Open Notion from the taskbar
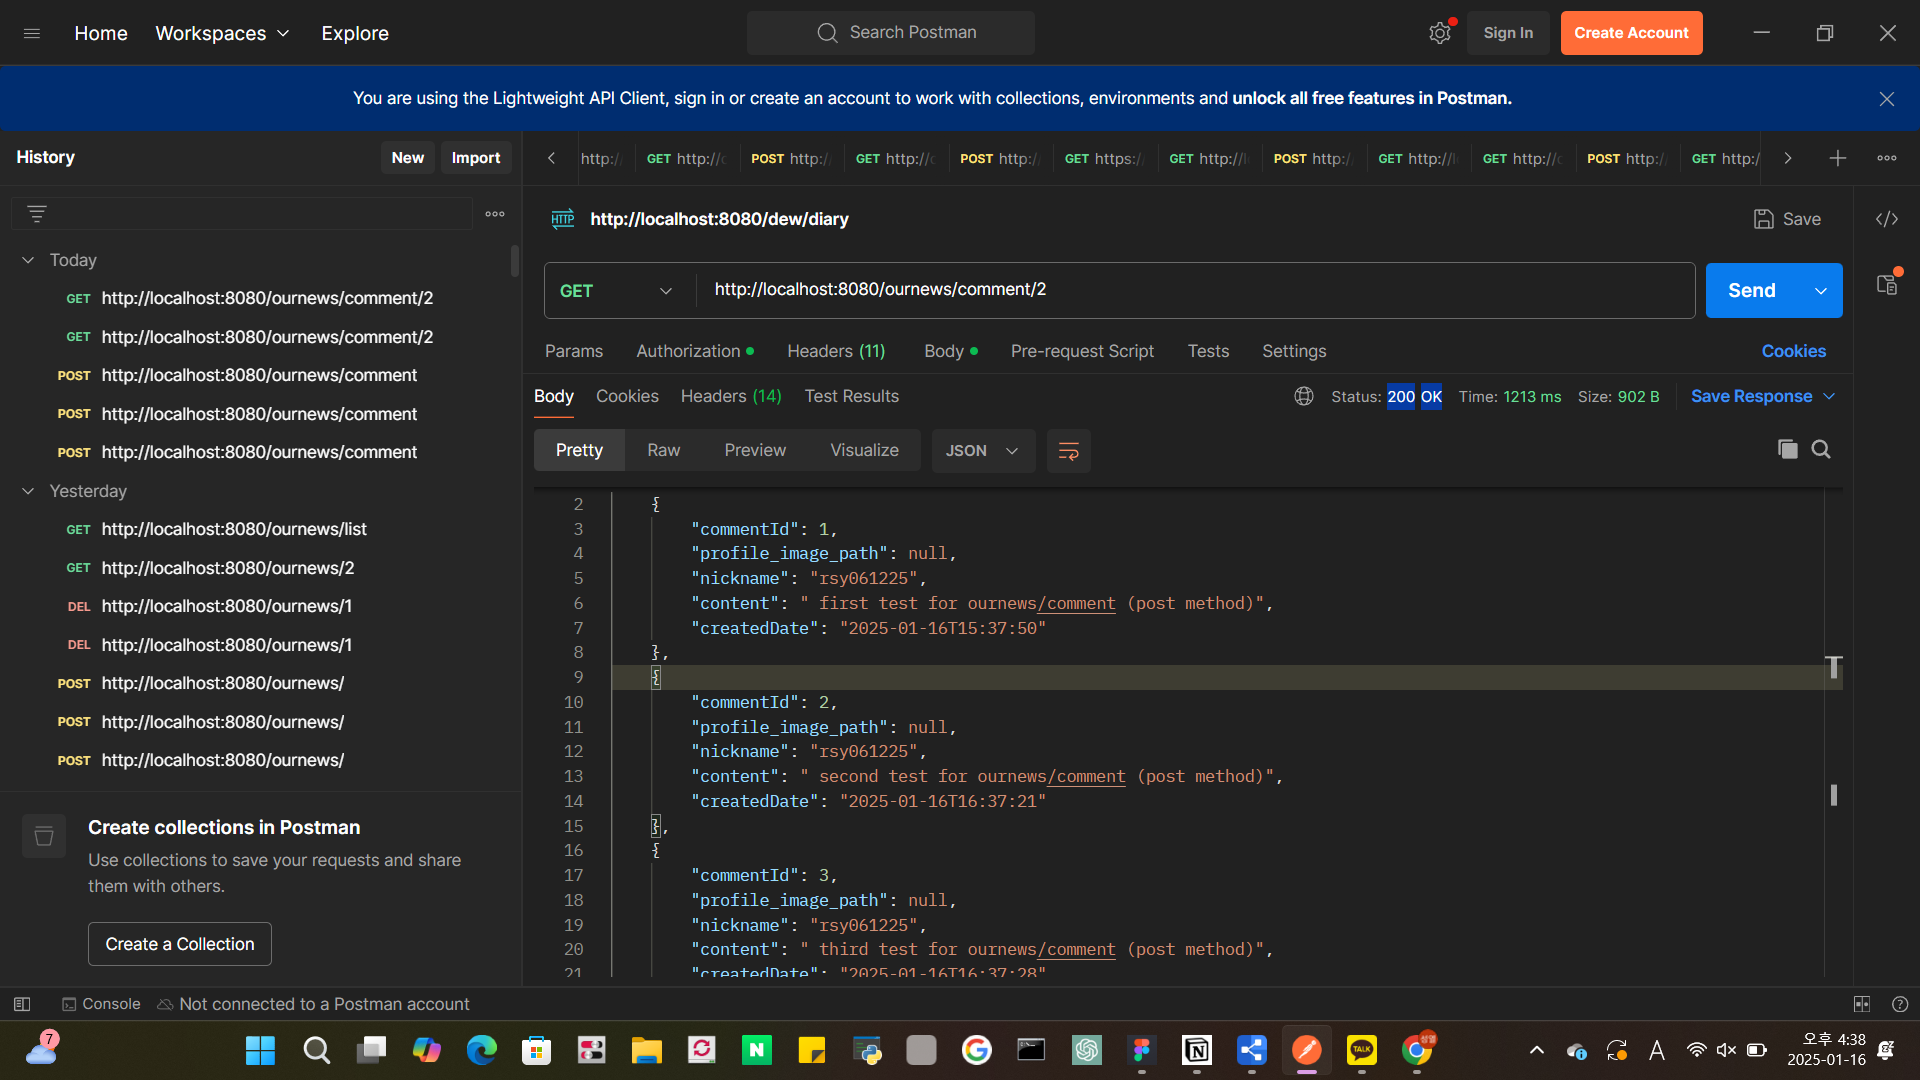Image resolution: width=1920 pixels, height=1080 pixels. pyautogui.click(x=1197, y=1050)
